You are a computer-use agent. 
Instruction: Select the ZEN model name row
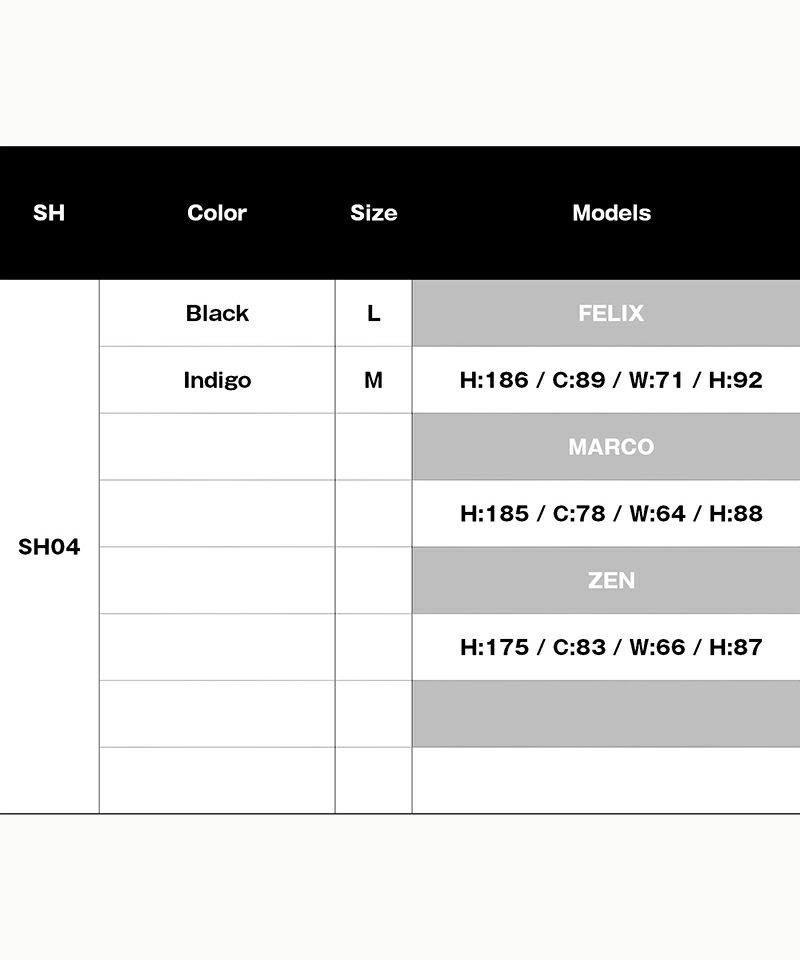[x=611, y=580]
